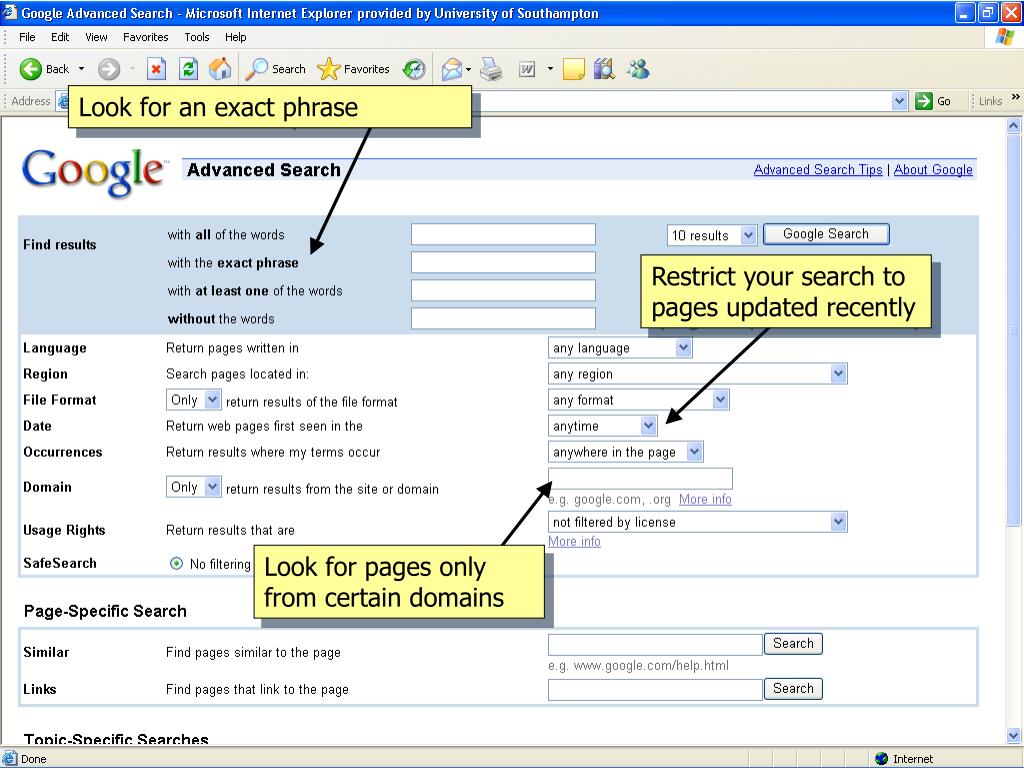Refresh the page with green arrows icon
The height and width of the screenshot is (768, 1024).
[188, 69]
